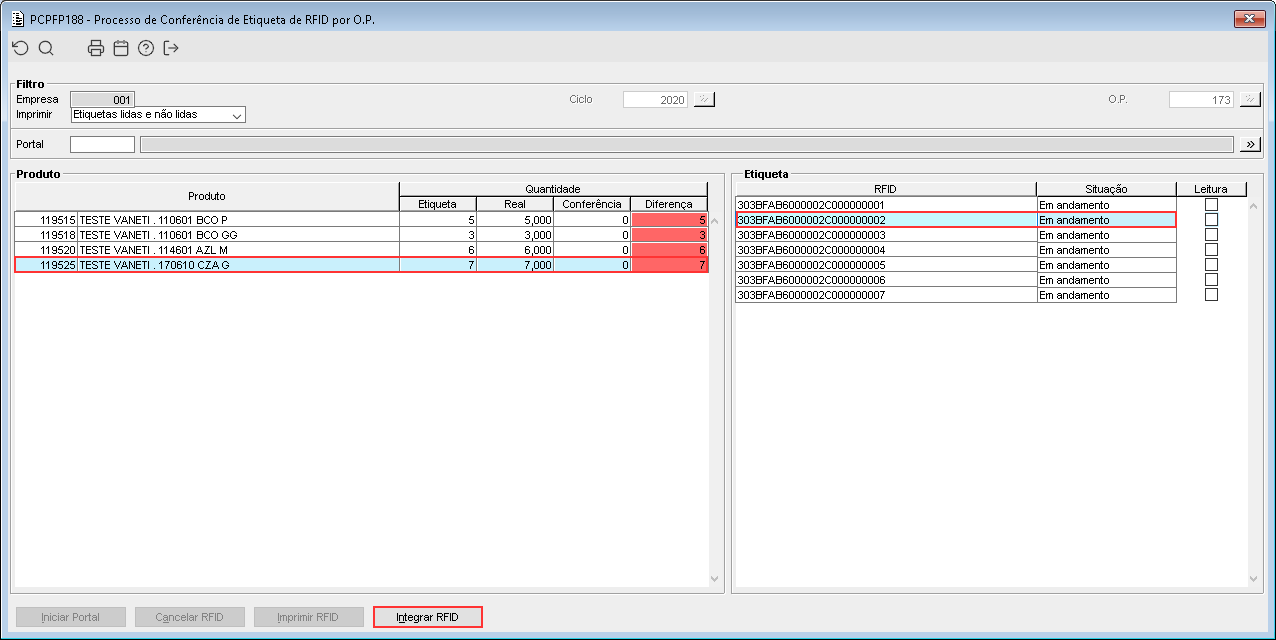Image resolution: width=1276 pixels, height=640 pixels.
Task: Click the O.P. field showing 173
Action: (x=1201, y=100)
